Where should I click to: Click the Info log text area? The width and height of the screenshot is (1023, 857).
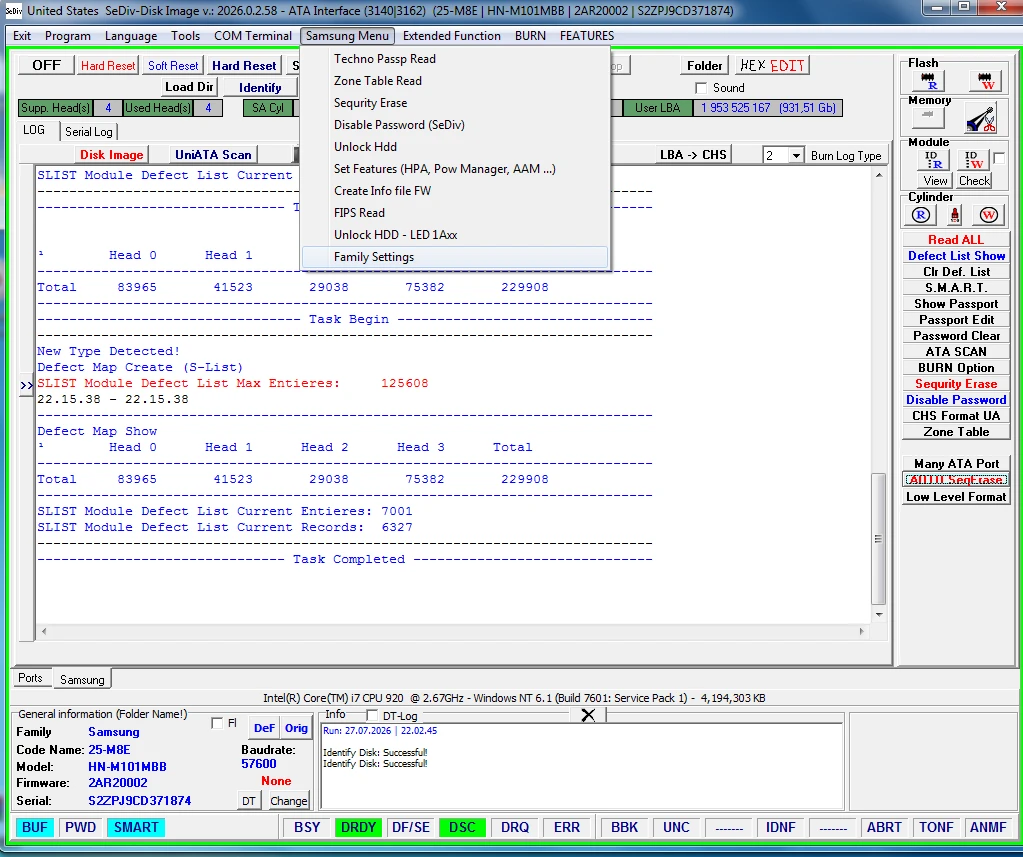[x=581, y=765]
